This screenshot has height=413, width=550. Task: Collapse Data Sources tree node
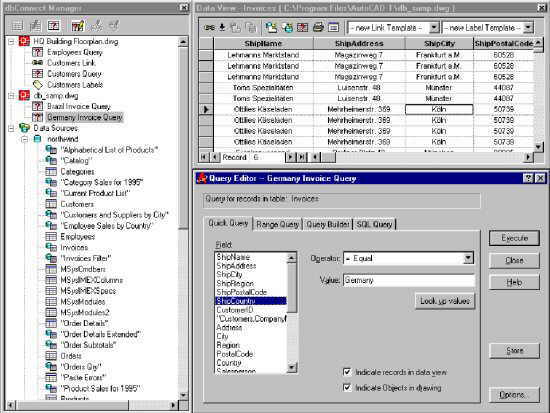coord(11,128)
